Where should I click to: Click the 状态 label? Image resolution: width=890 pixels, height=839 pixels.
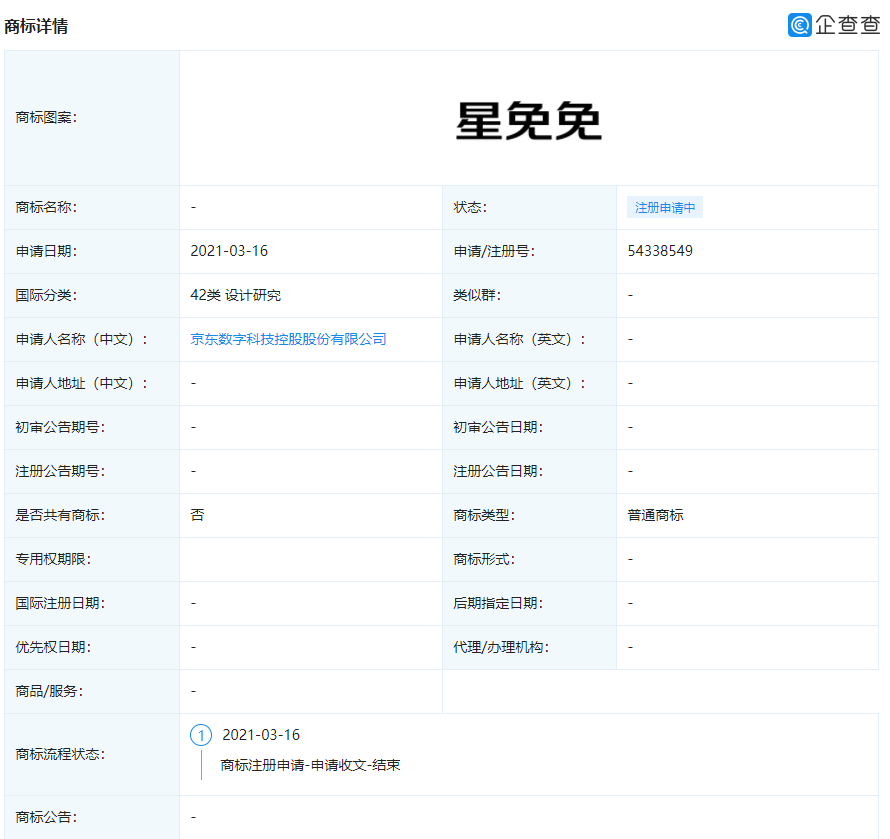470,207
